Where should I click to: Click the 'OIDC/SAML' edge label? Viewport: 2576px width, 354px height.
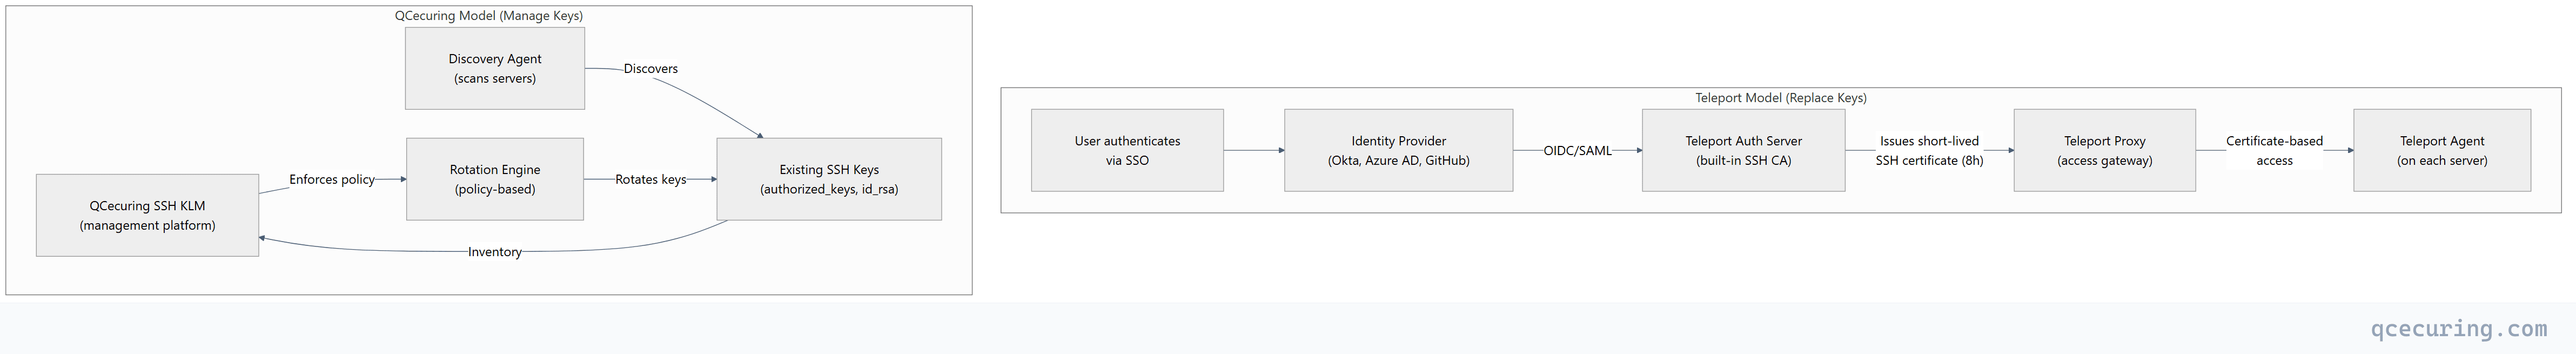tap(1577, 151)
